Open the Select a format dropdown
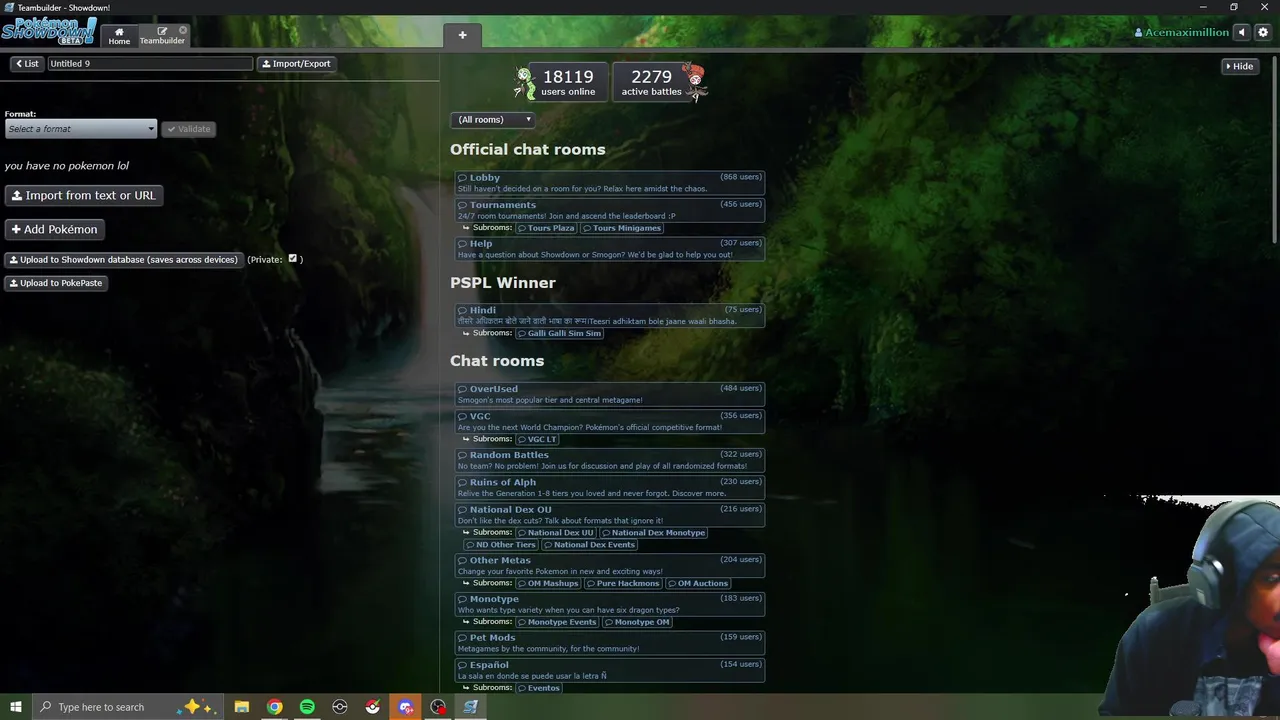Viewport: 1280px width, 720px height. (x=81, y=129)
